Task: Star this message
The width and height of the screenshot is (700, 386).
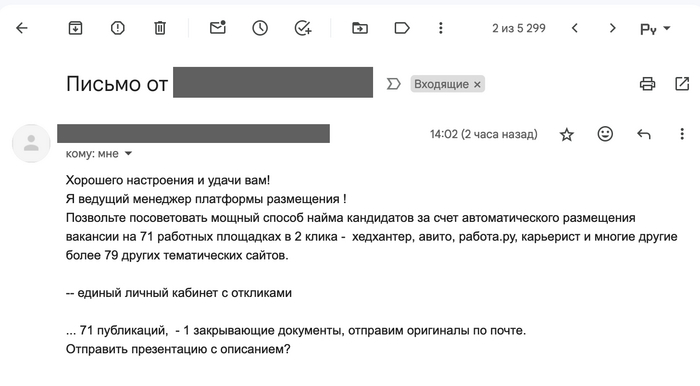Action: pos(567,134)
